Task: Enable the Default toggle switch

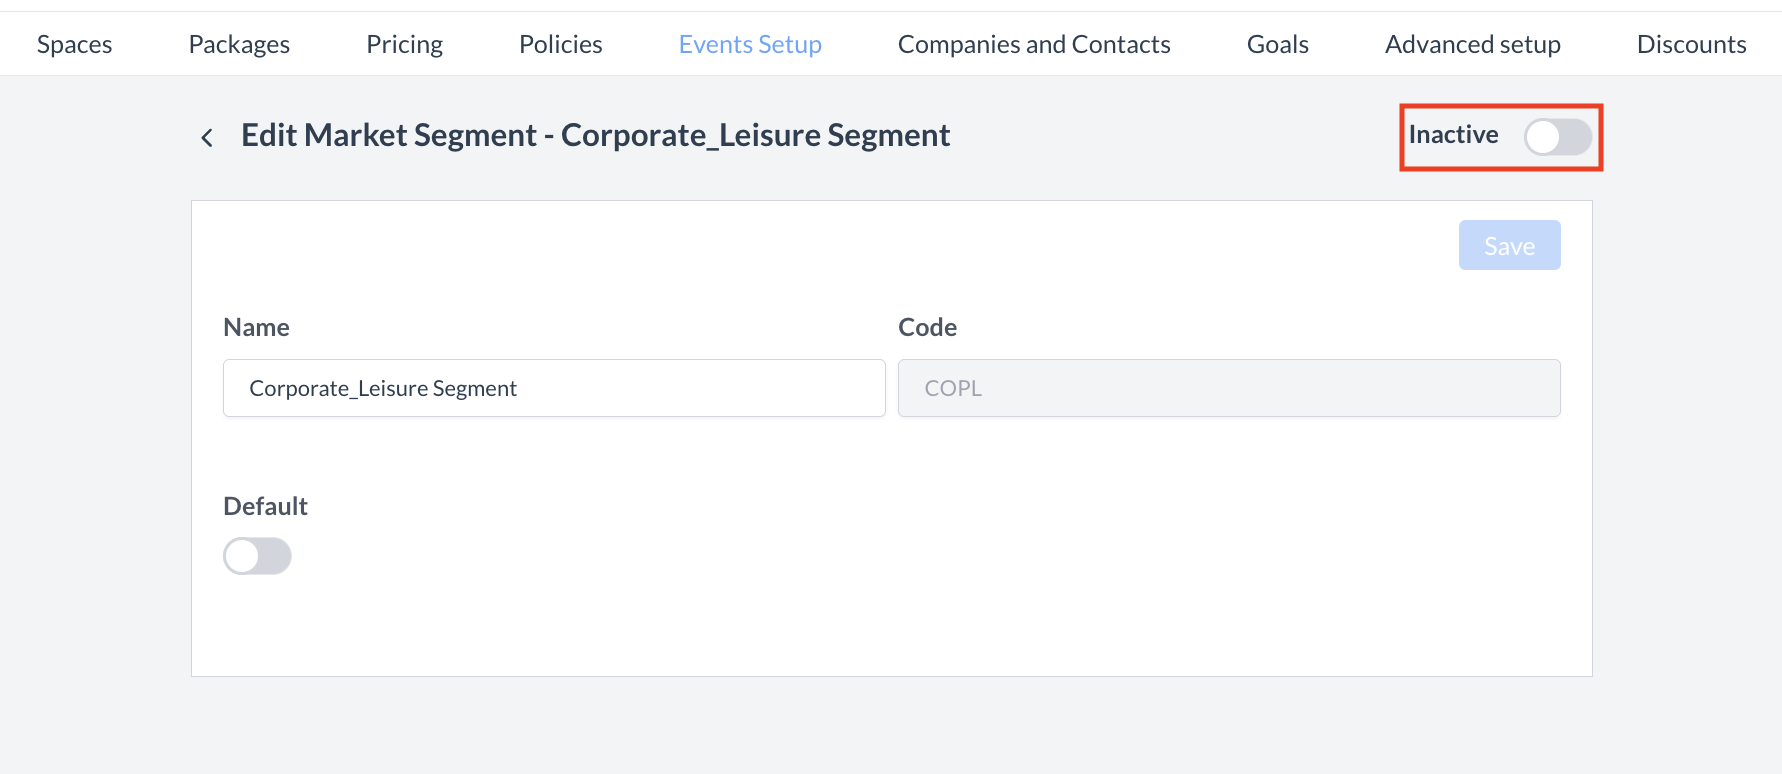Action: (257, 556)
